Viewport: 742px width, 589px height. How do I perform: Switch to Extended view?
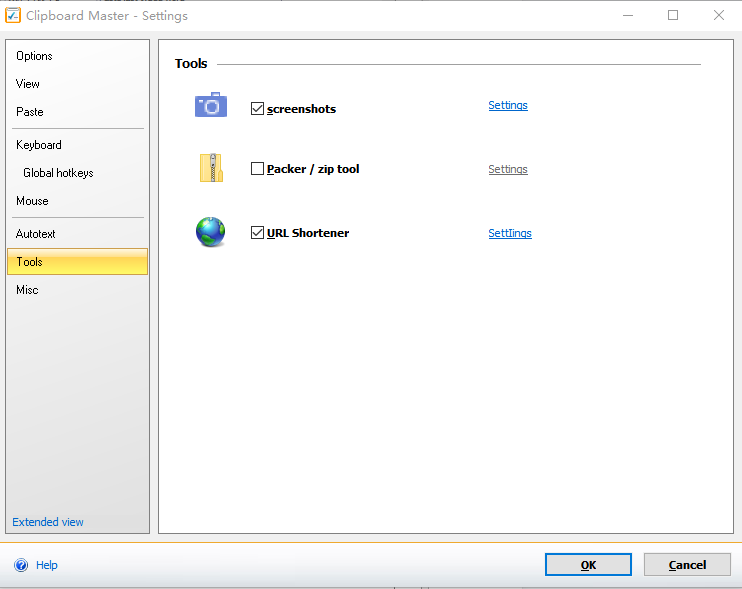tap(48, 522)
